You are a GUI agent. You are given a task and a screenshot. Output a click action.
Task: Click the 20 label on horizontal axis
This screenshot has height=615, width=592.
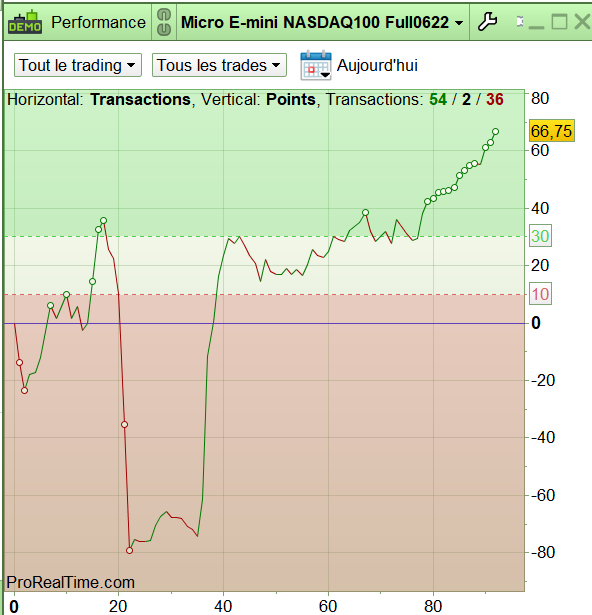coord(118,606)
